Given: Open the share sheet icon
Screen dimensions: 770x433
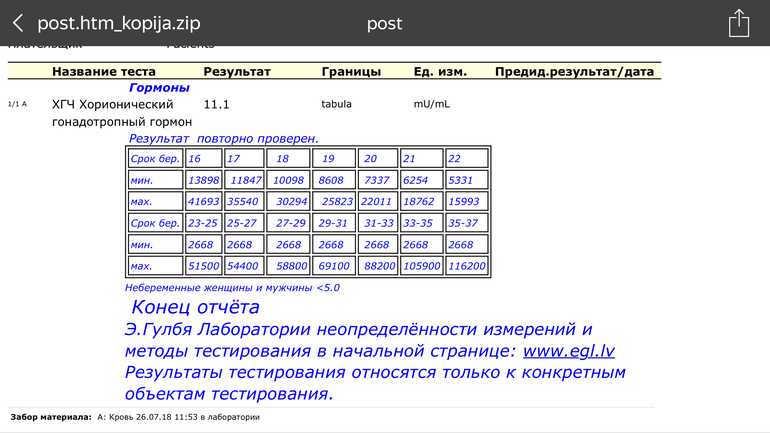Looking at the screenshot, I should [738, 23].
